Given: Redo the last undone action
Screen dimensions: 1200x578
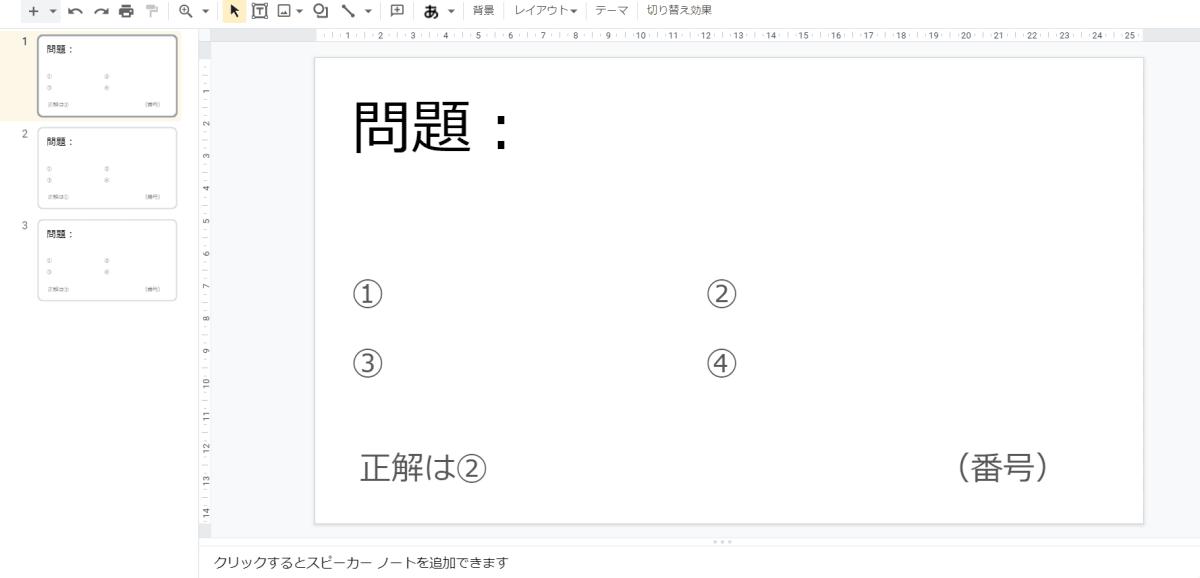Looking at the screenshot, I should 100,11.
